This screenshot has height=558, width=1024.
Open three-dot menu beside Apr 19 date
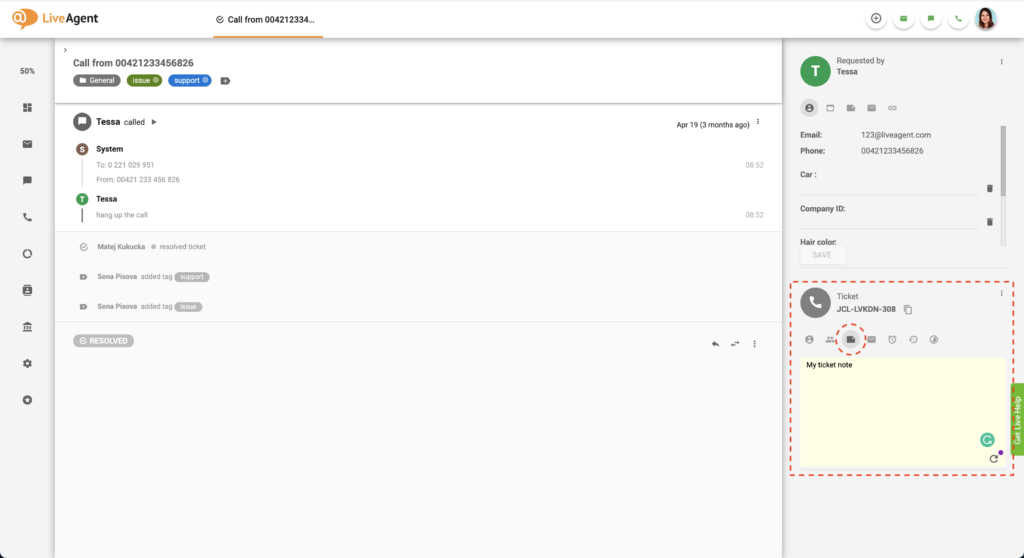[x=758, y=122]
